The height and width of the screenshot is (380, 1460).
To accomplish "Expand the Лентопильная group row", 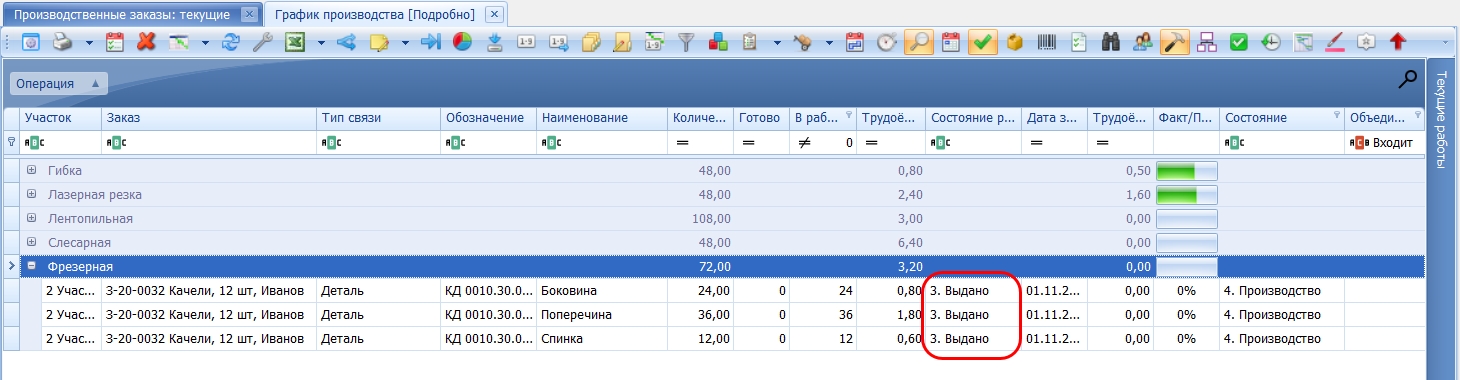I will (31, 218).
